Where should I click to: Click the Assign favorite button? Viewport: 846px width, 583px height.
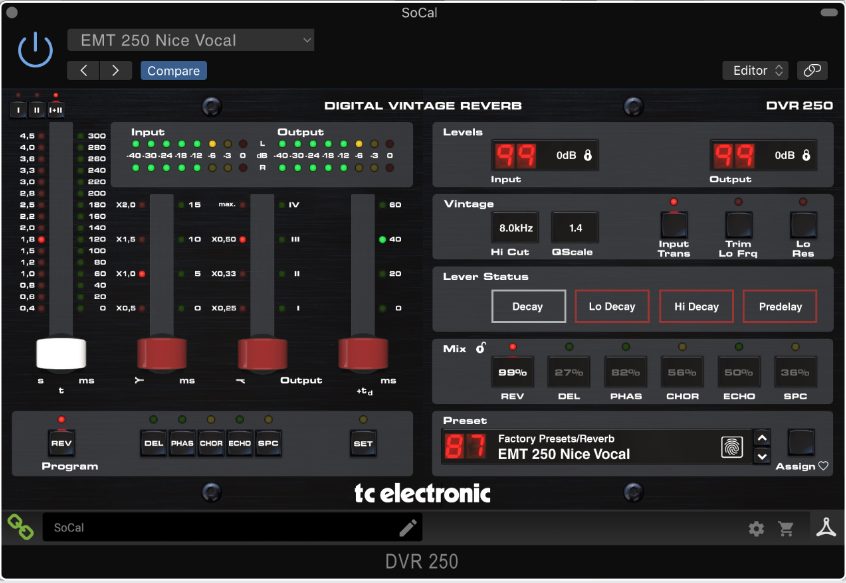click(x=801, y=443)
